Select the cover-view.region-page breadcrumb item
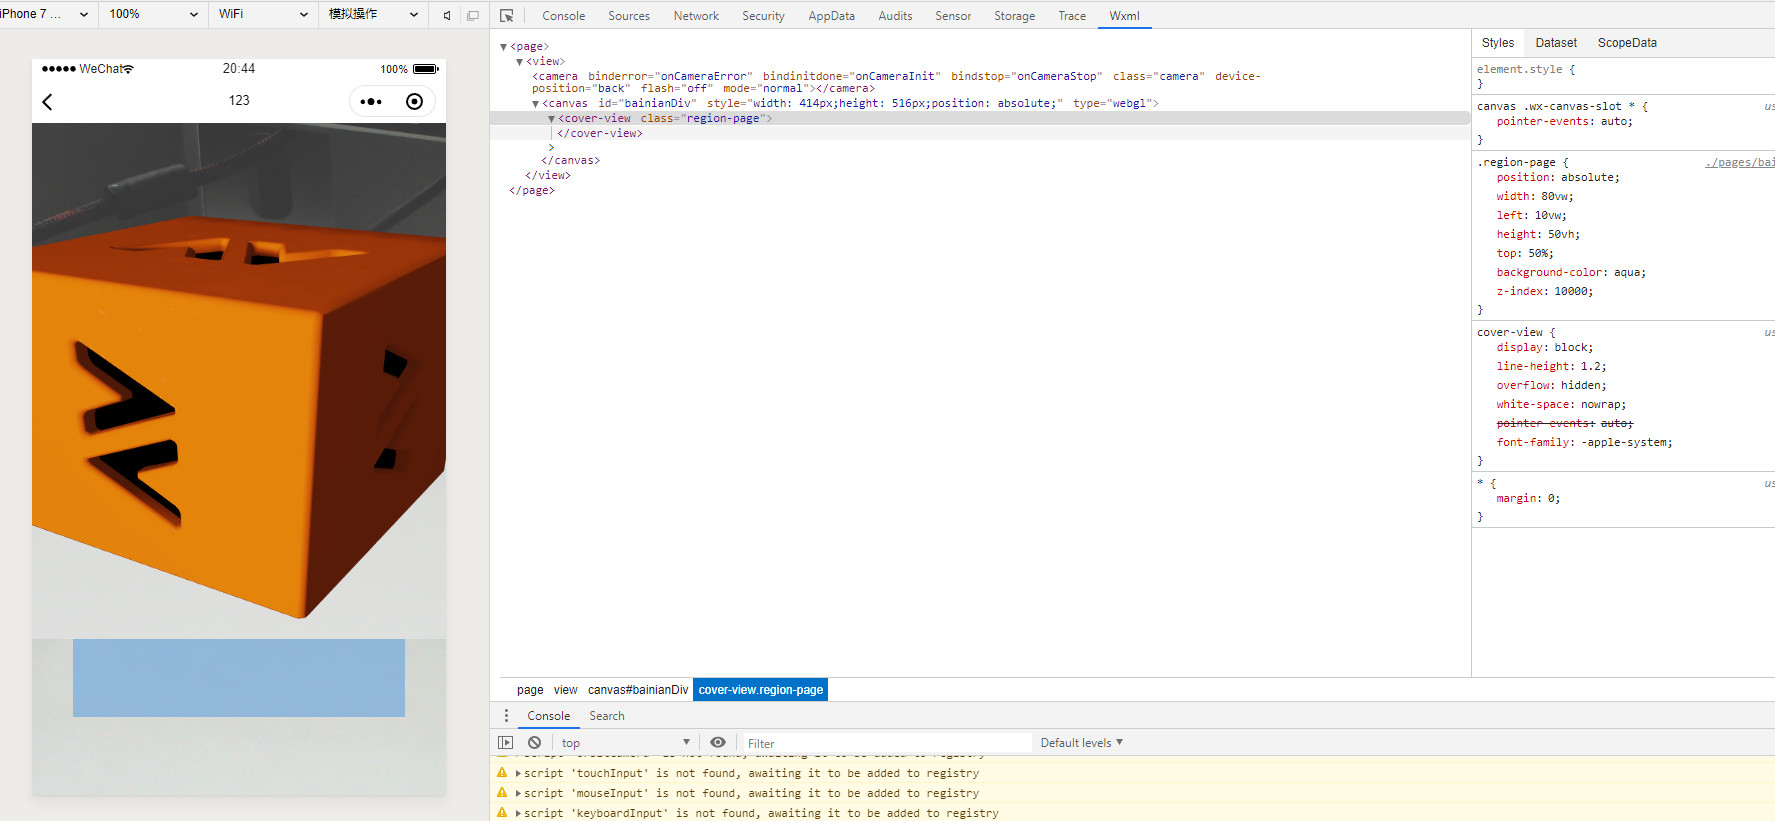The image size is (1775, 821). coord(760,690)
